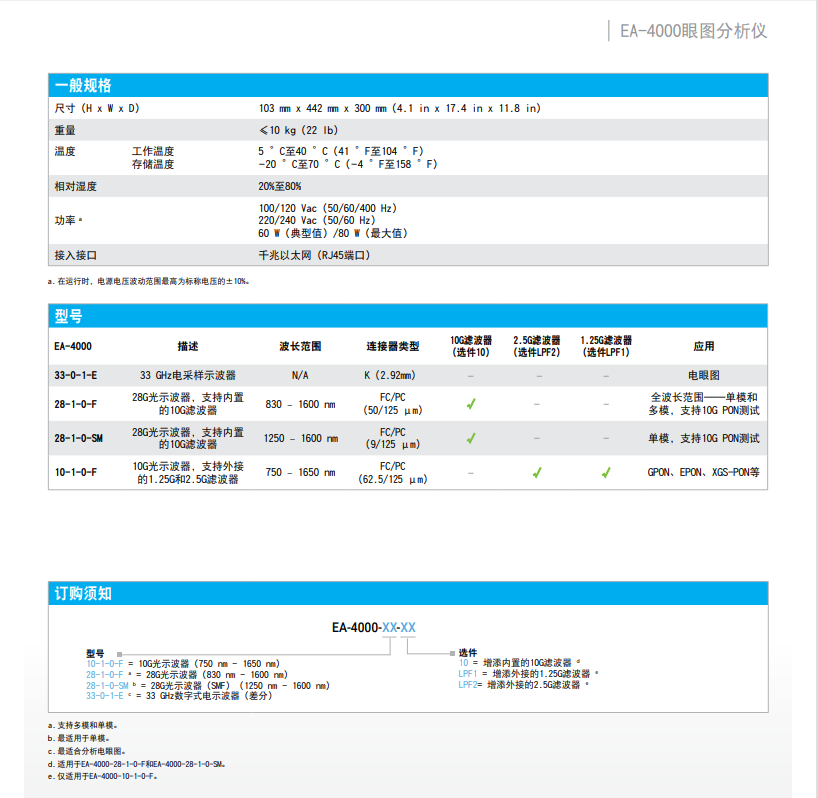Click the 10G滤波器 (选件10) column header
818x798 pixels.
471,346
